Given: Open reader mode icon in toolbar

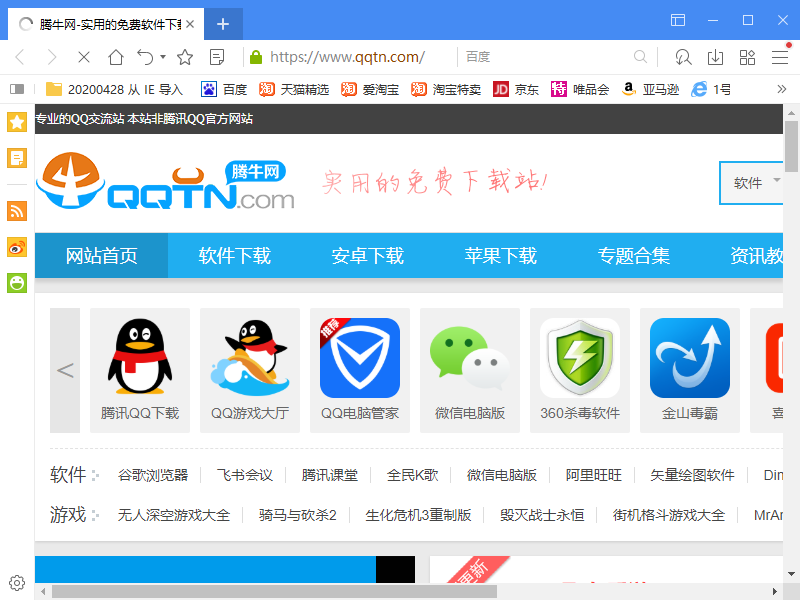Looking at the screenshot, I should point(217,57).
